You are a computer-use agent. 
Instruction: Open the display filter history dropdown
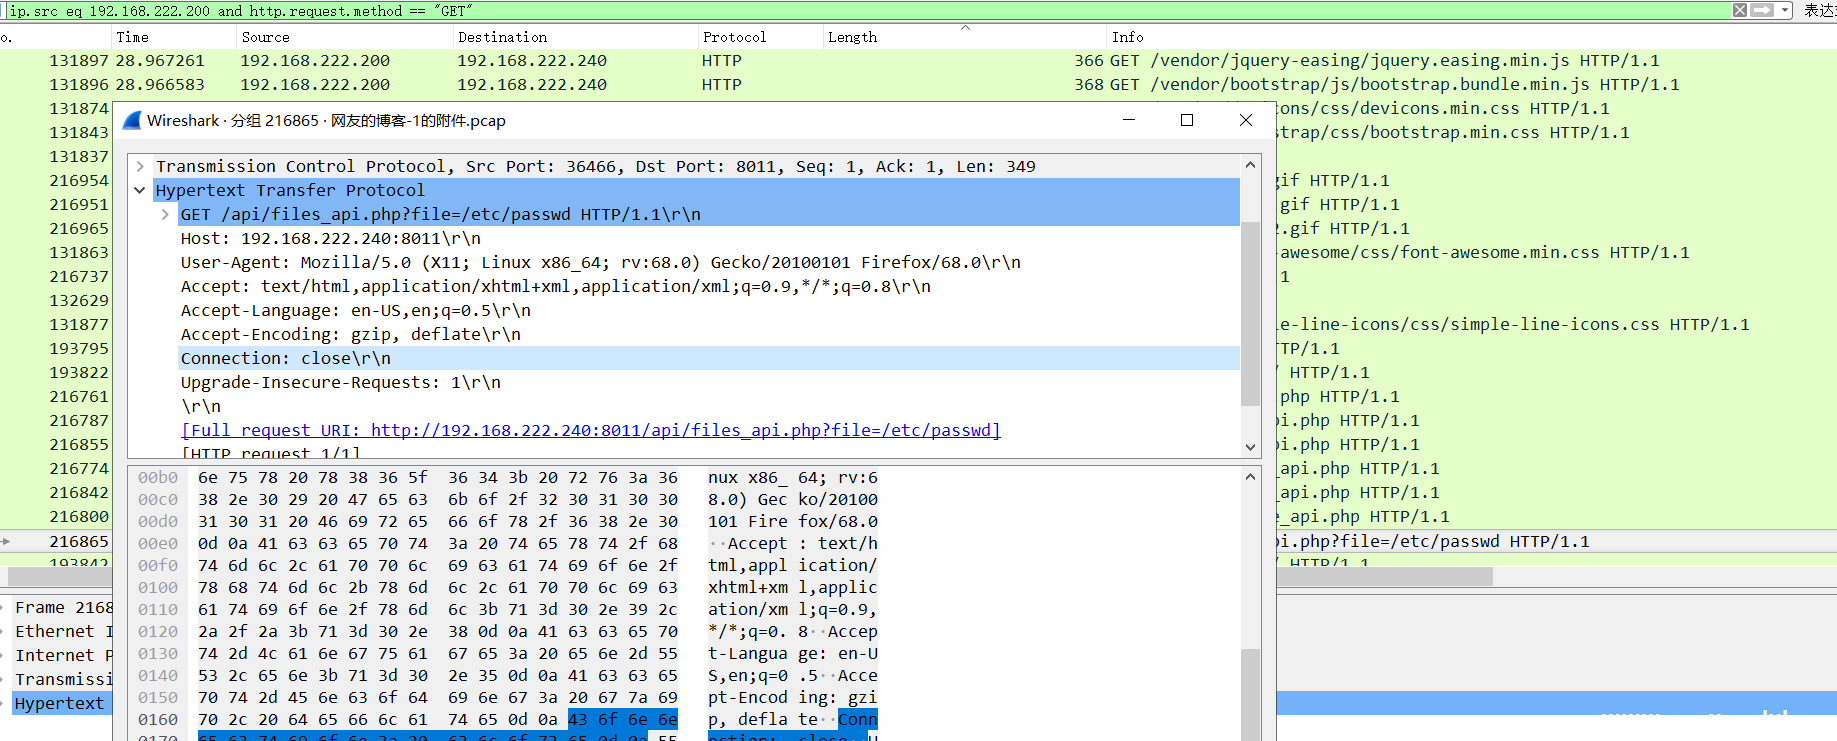1785,10
